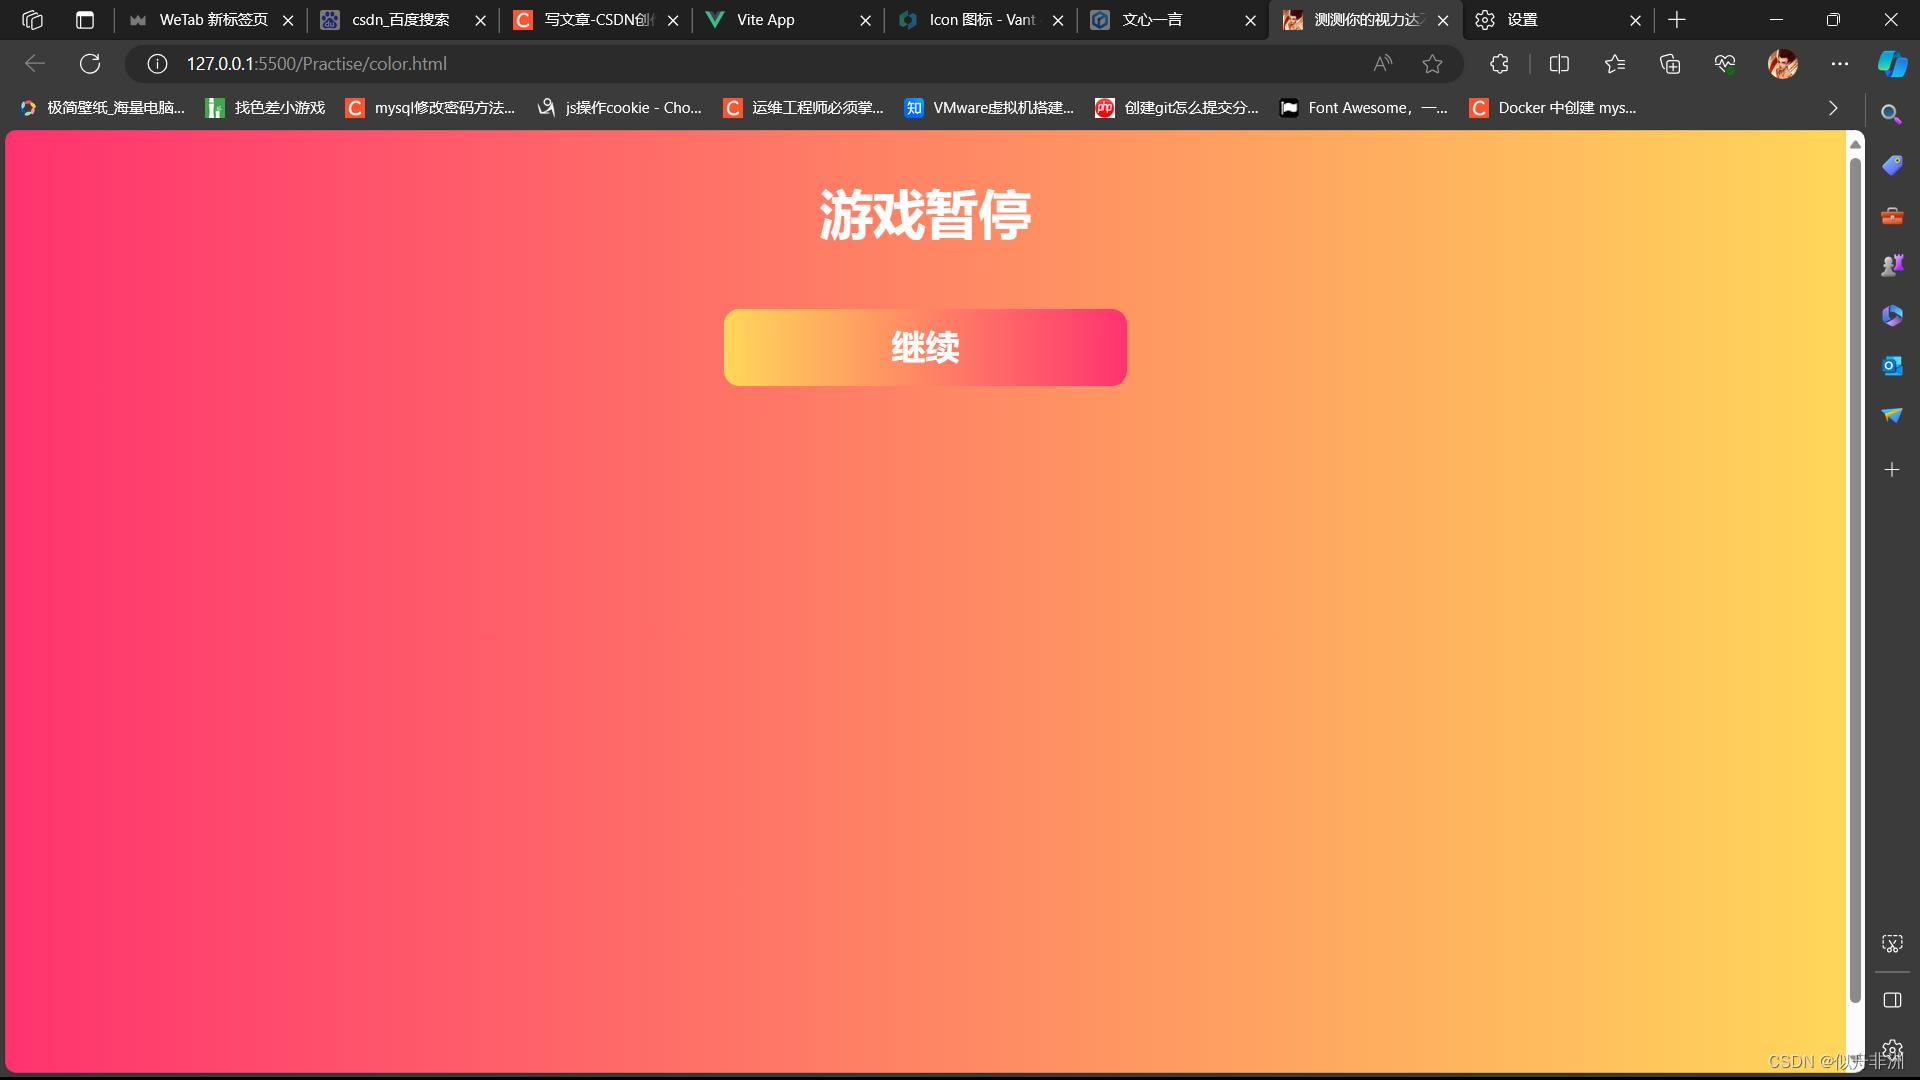Add page to favorites star icon

click(1432, 64)
